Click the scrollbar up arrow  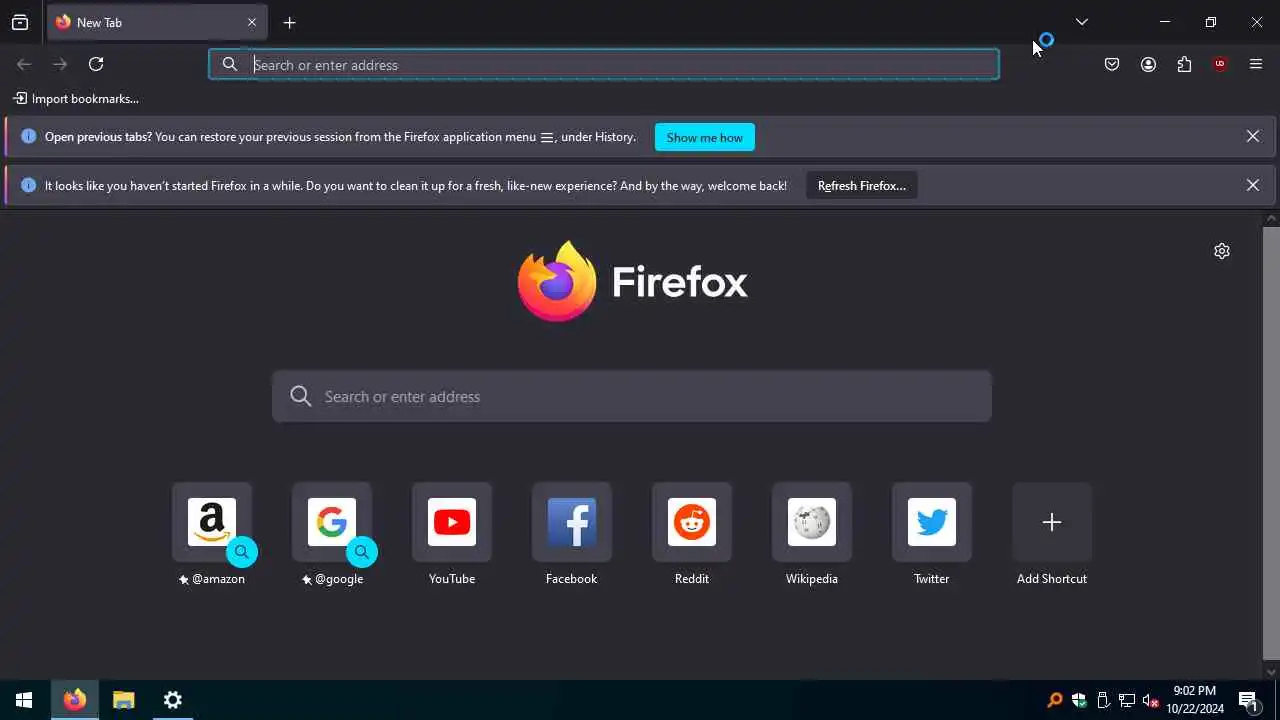[1271, 218]
